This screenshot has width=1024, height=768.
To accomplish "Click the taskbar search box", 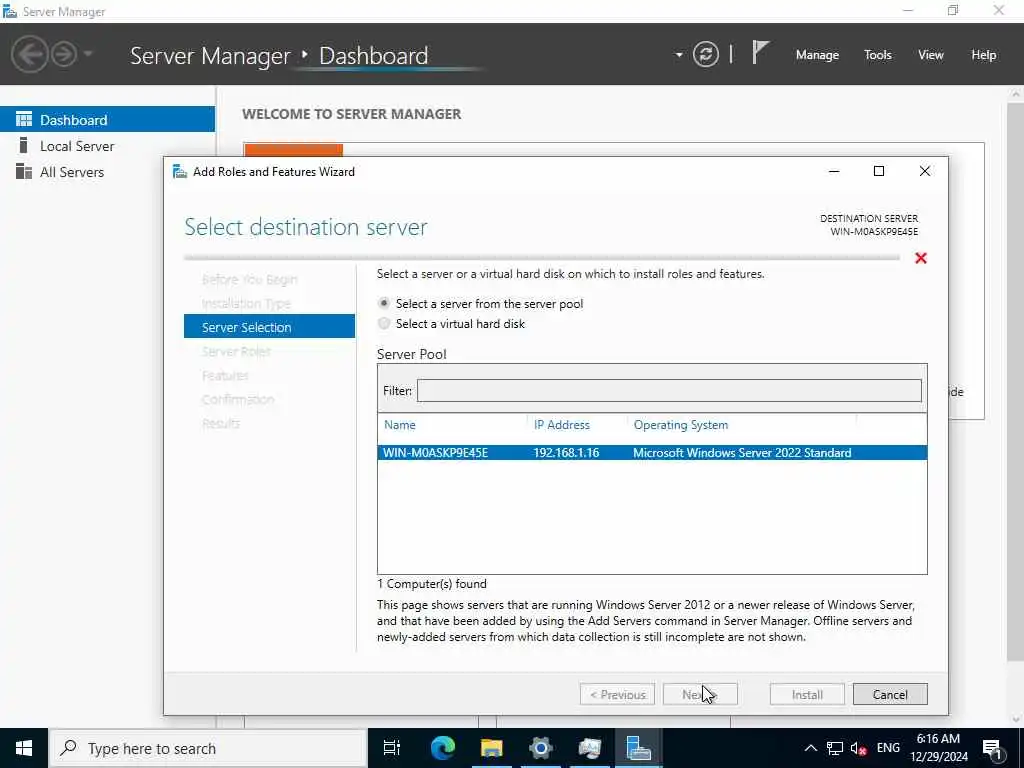I will [208, 748].
